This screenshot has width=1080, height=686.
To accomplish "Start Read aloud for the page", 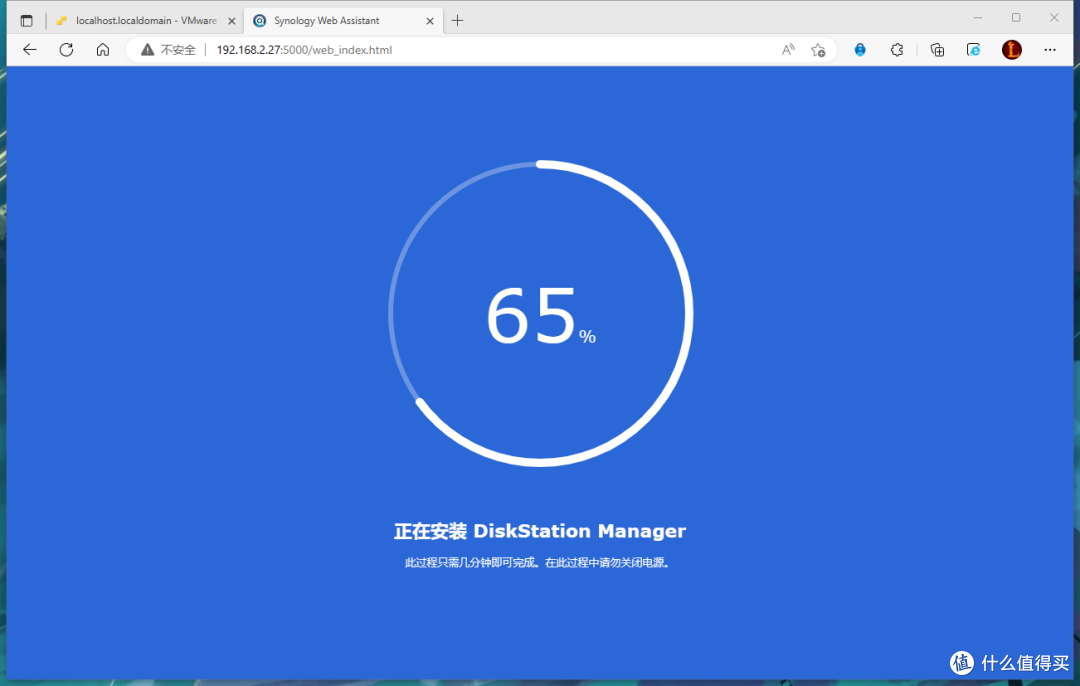I will point(787,49).
